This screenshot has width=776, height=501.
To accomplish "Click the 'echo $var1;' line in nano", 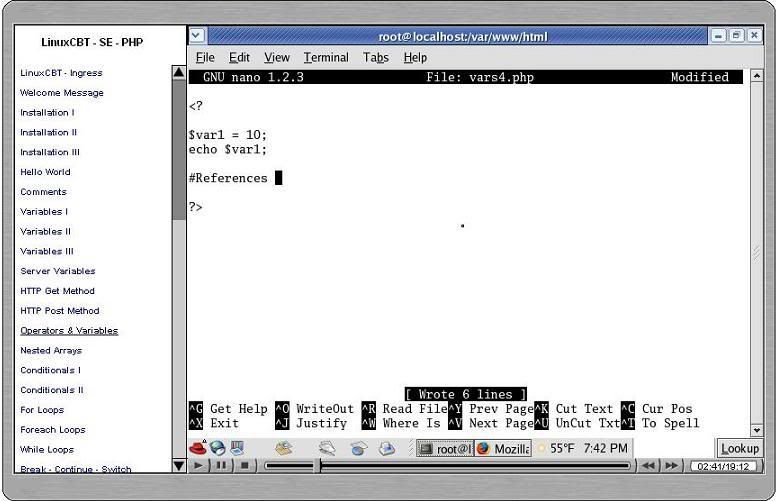I will click(228, 150).
